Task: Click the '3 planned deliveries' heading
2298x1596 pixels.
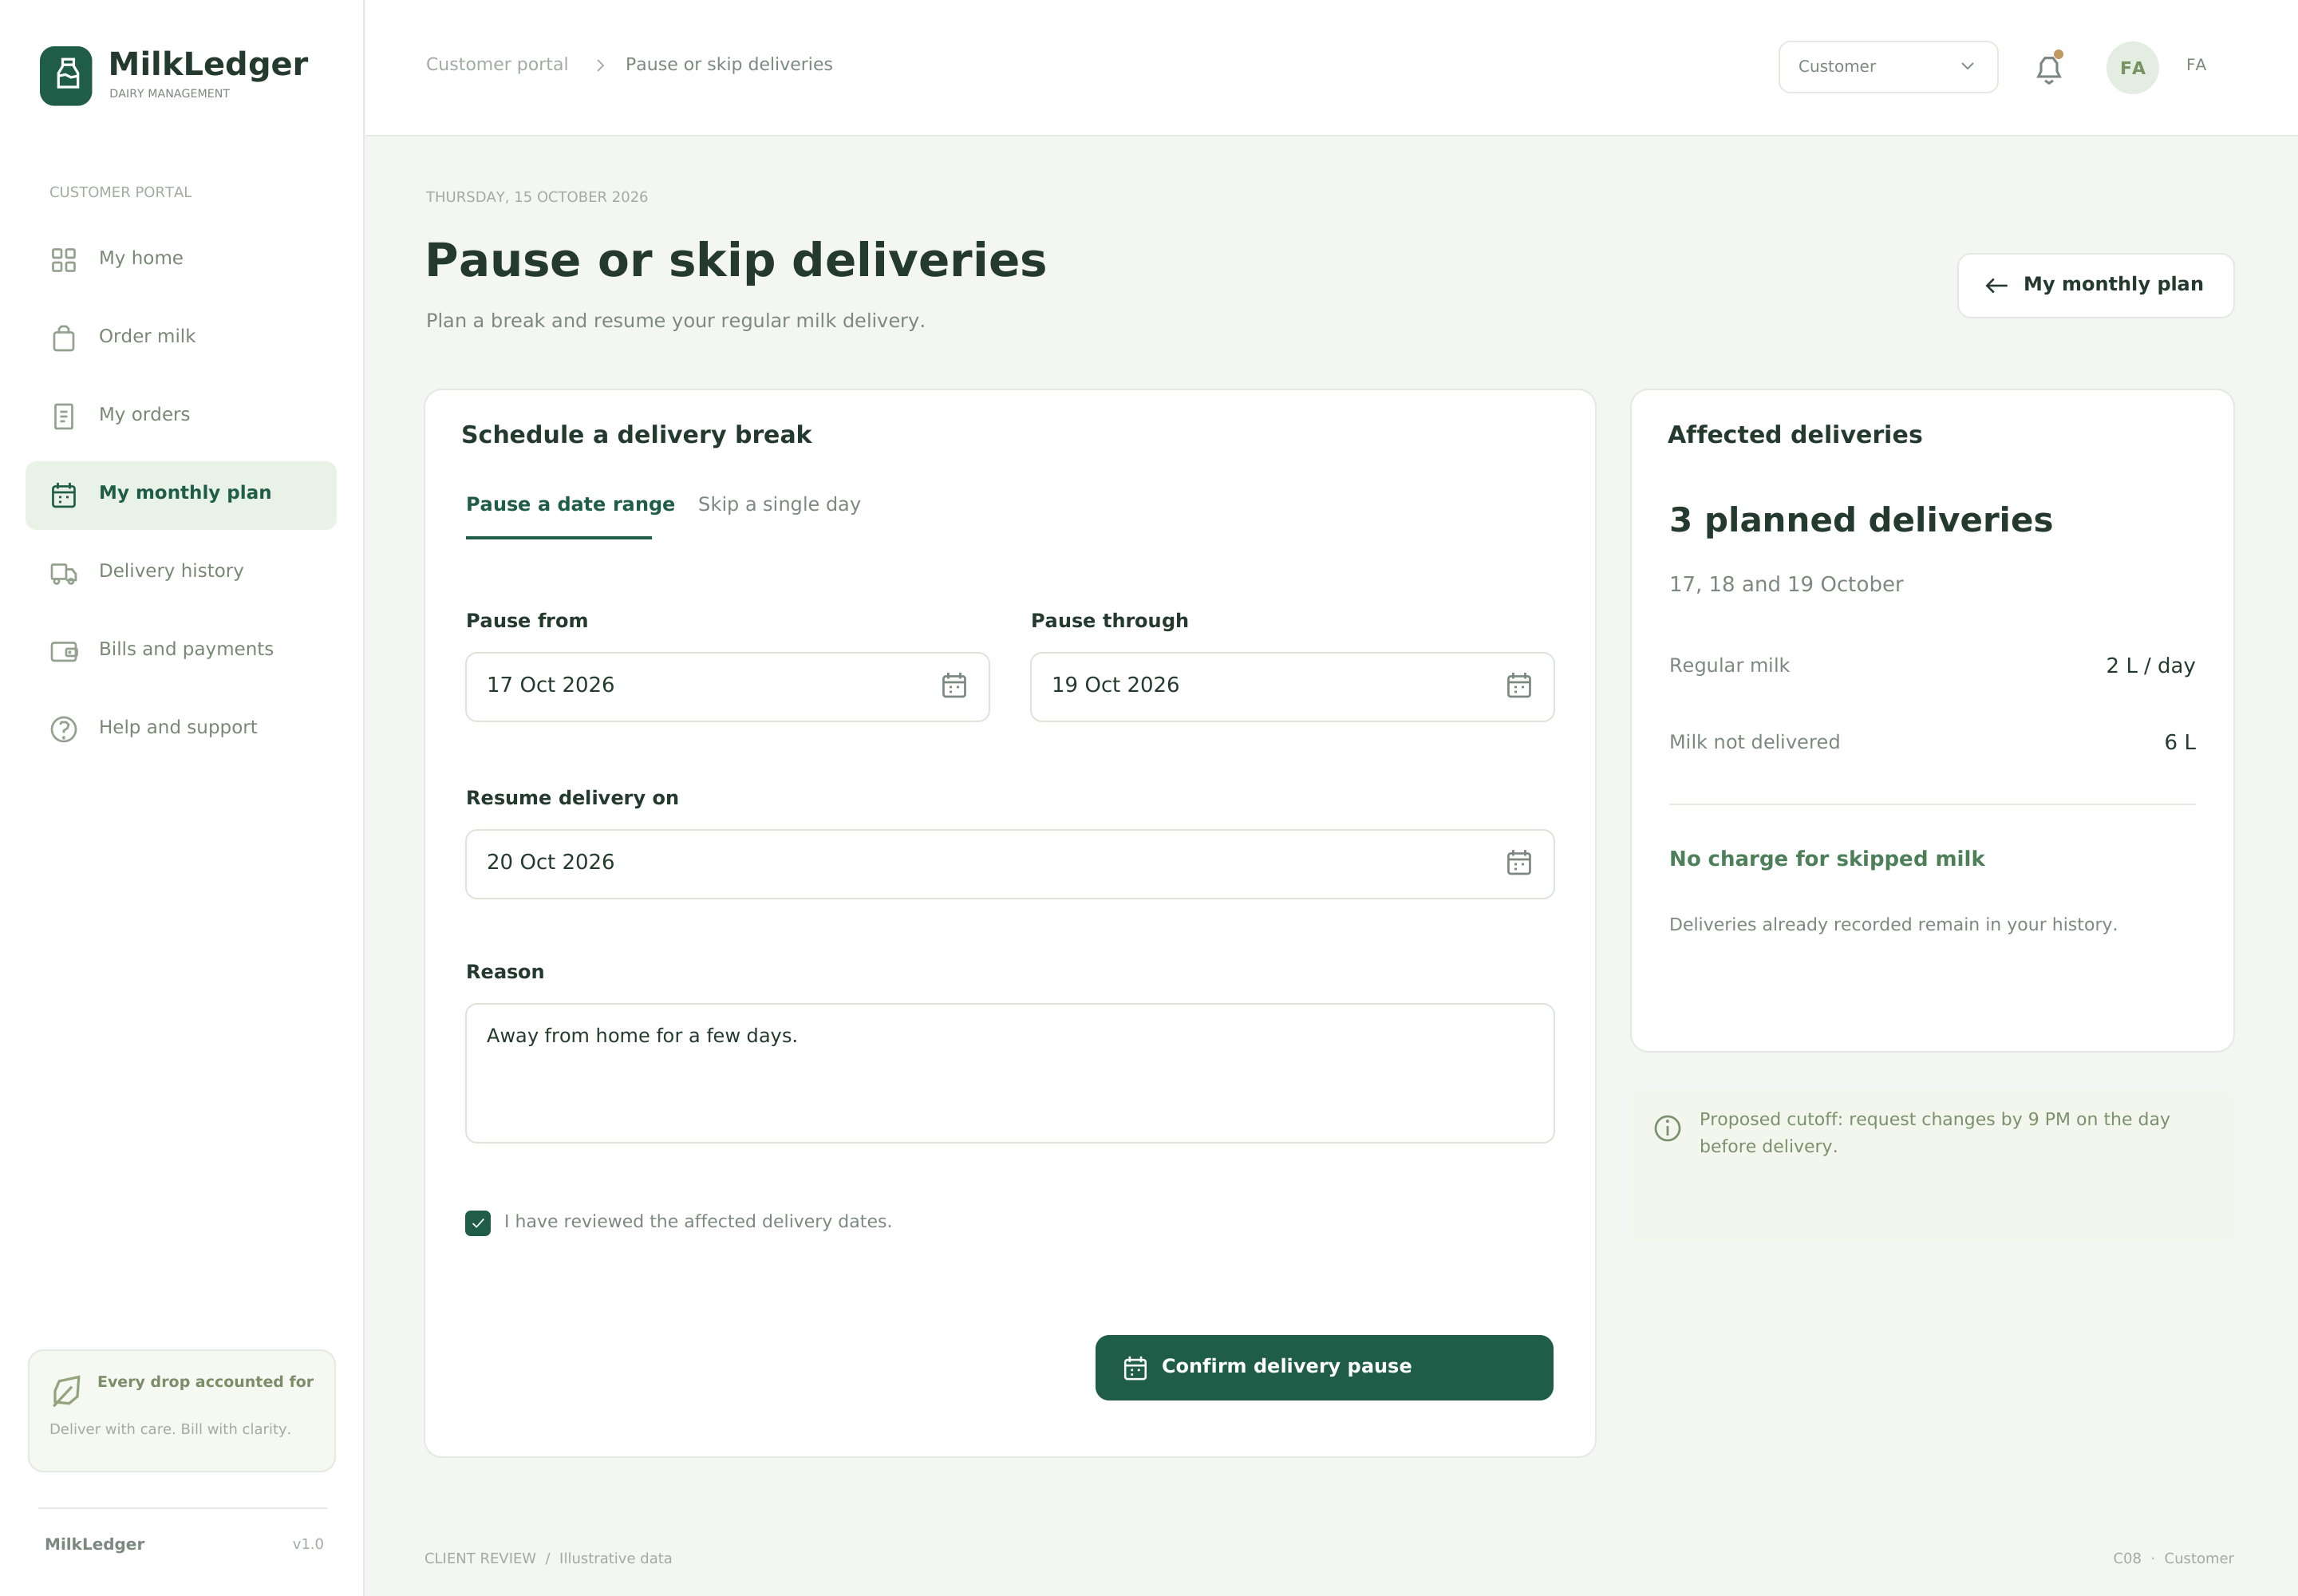Action: click(1861, 520)
